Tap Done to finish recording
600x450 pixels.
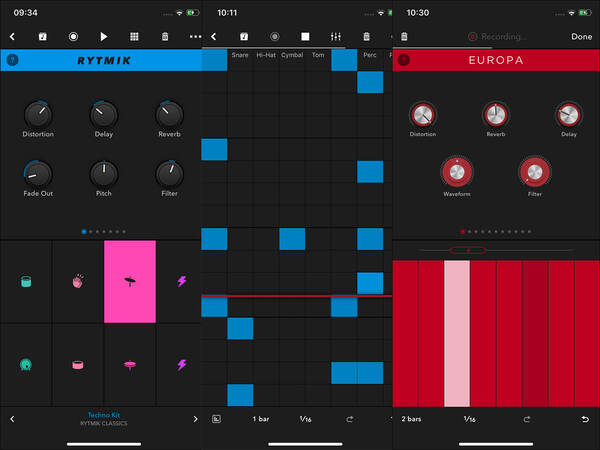click(582, 36)
